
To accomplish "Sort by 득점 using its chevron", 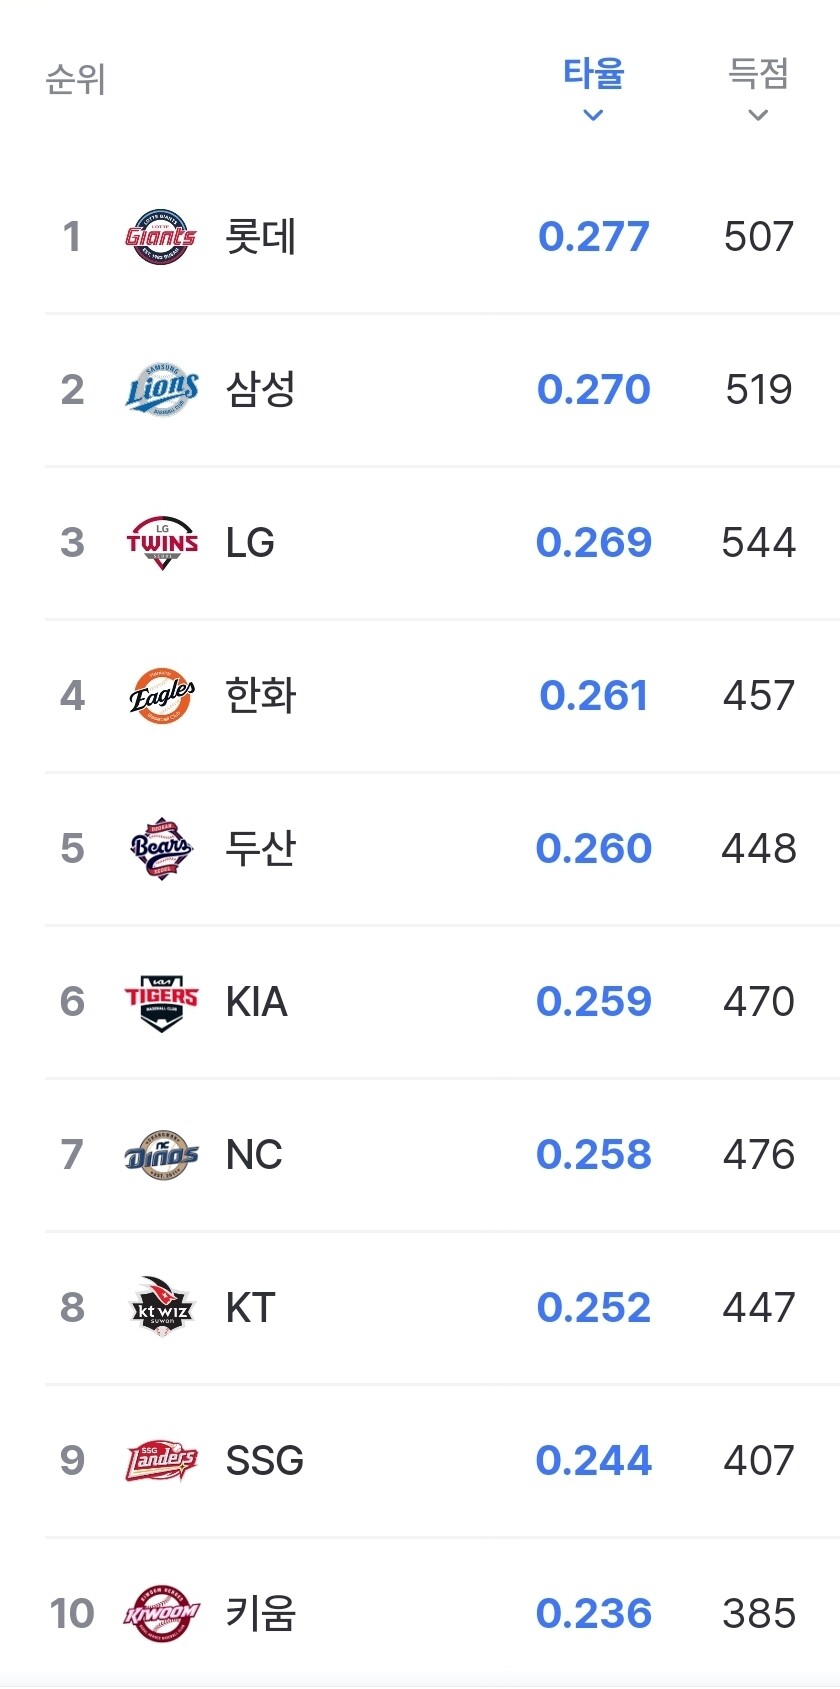I will [x=758, y=115].
